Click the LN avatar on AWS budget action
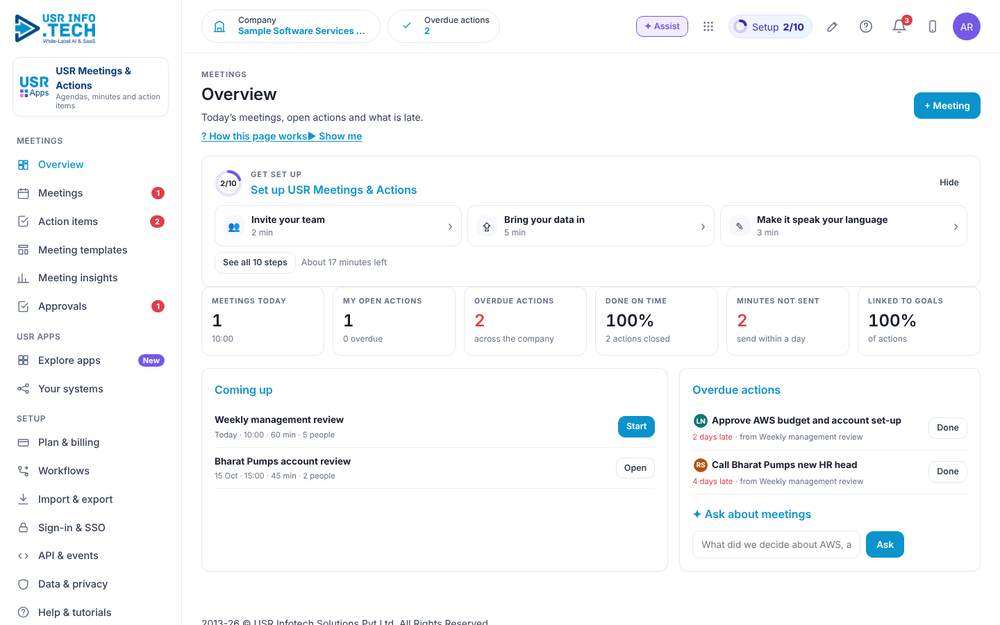Viewport: 1000px width, 625px height. tap(700, 420)
